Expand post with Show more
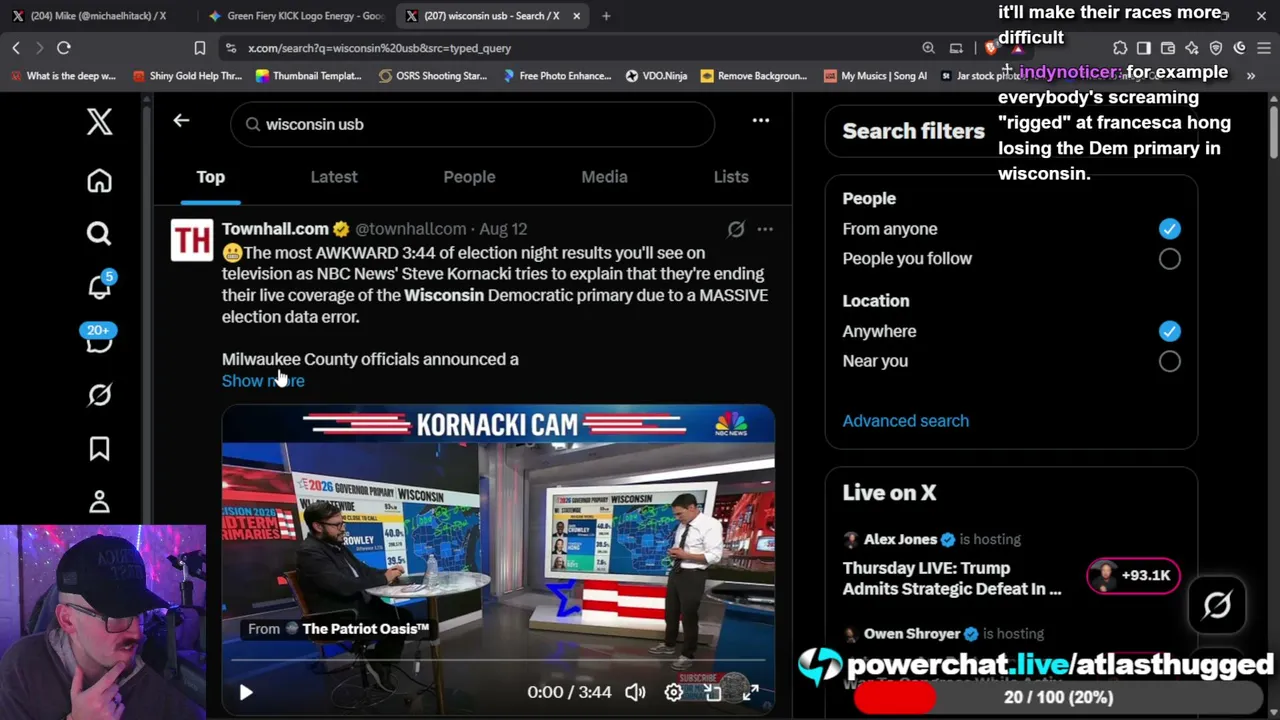 [263, 381]
